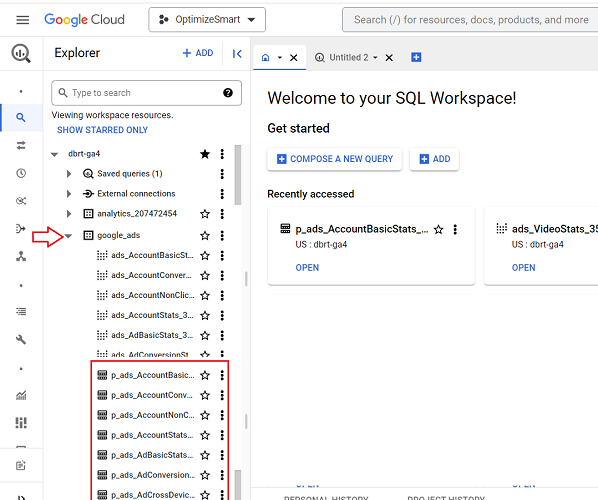Open more actions for analytics_207472454
The height and width of the screenshot is (500, 598).
coord(222,214)
